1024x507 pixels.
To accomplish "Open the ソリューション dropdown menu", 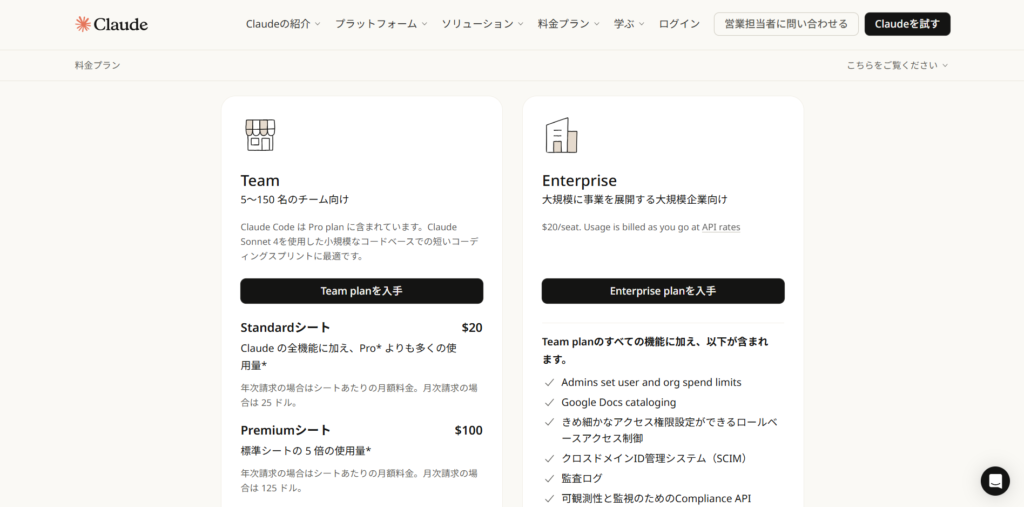I will [x=482, y=24].
